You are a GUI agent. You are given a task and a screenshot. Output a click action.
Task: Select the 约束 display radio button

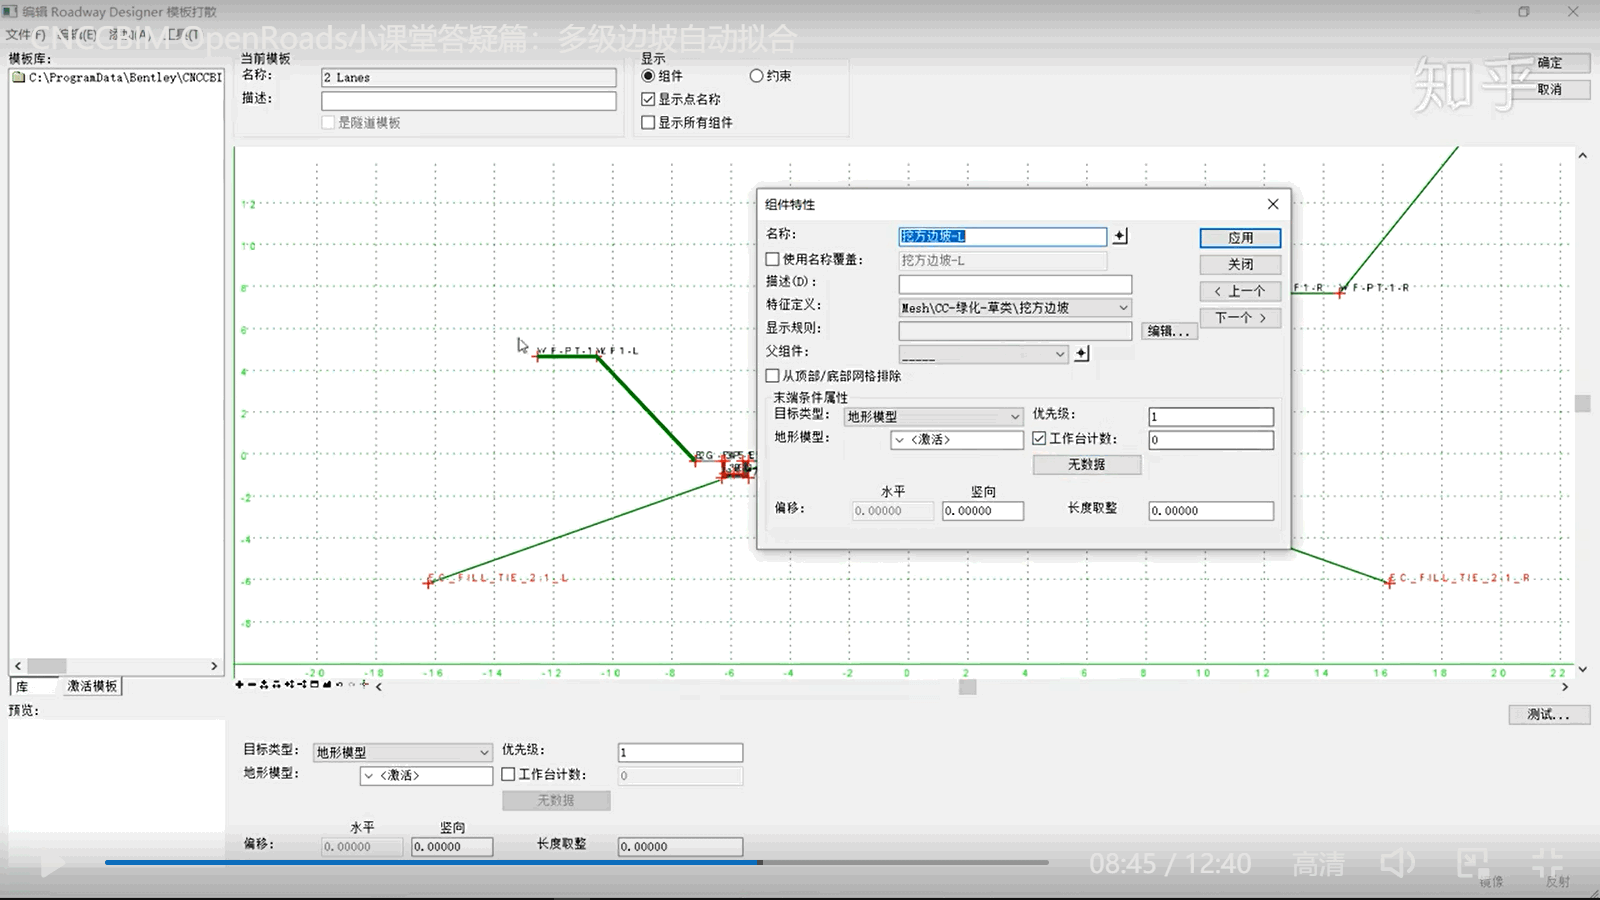(x=756, y=76)
